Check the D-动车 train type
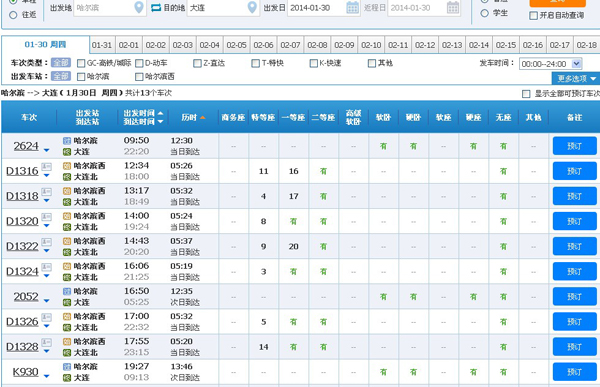This screenshot has width=600, height=387. point(139,63)
